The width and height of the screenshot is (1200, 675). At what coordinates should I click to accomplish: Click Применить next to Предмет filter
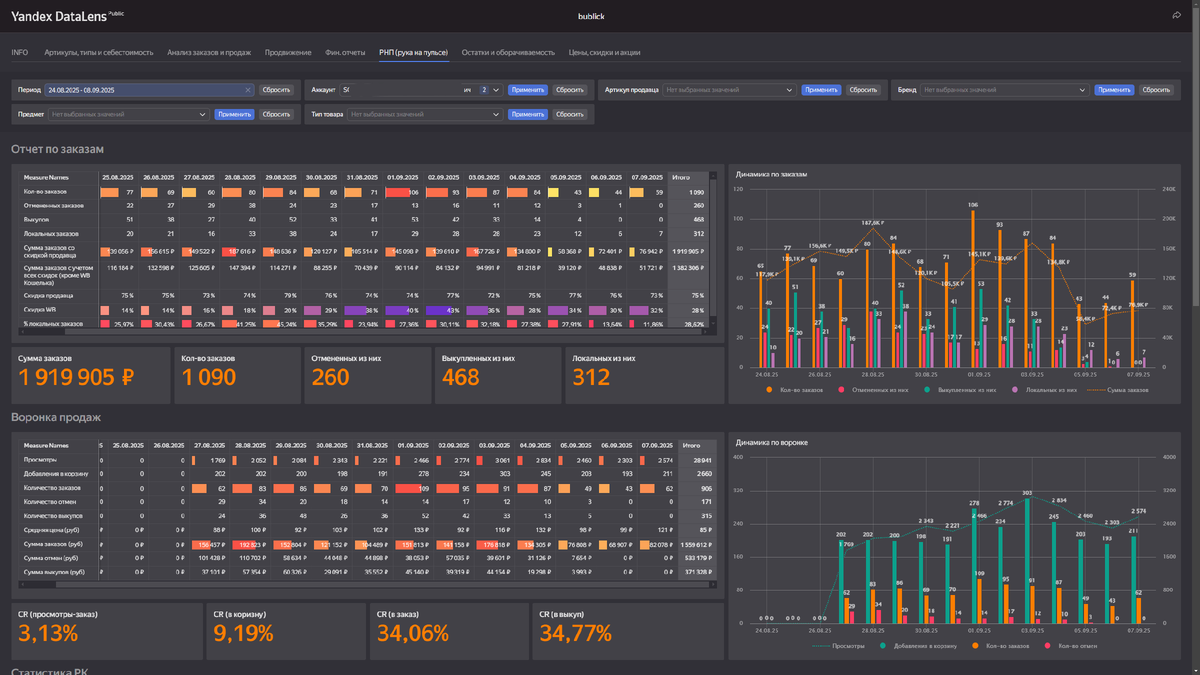click(x=234, y=114)
